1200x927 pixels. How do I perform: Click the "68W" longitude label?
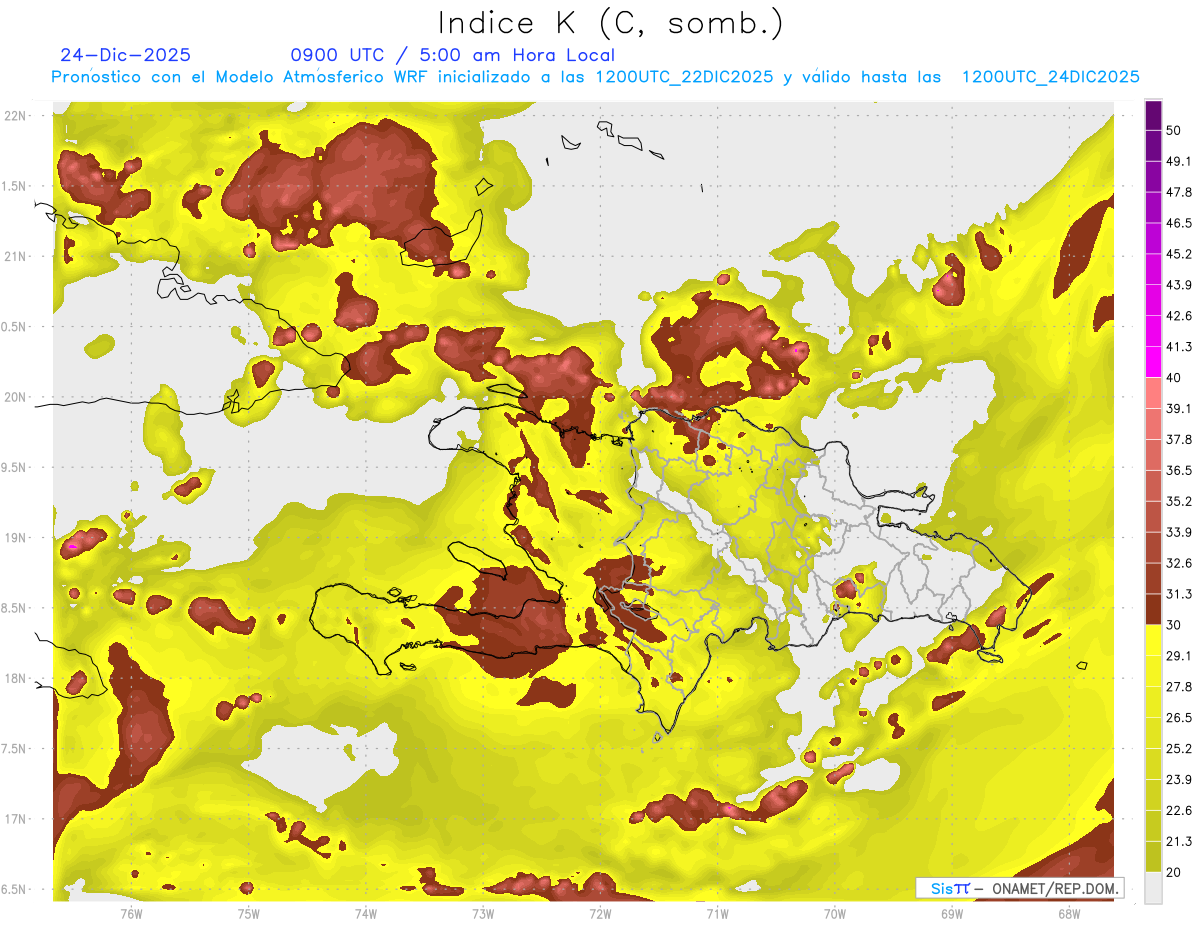1069,913
